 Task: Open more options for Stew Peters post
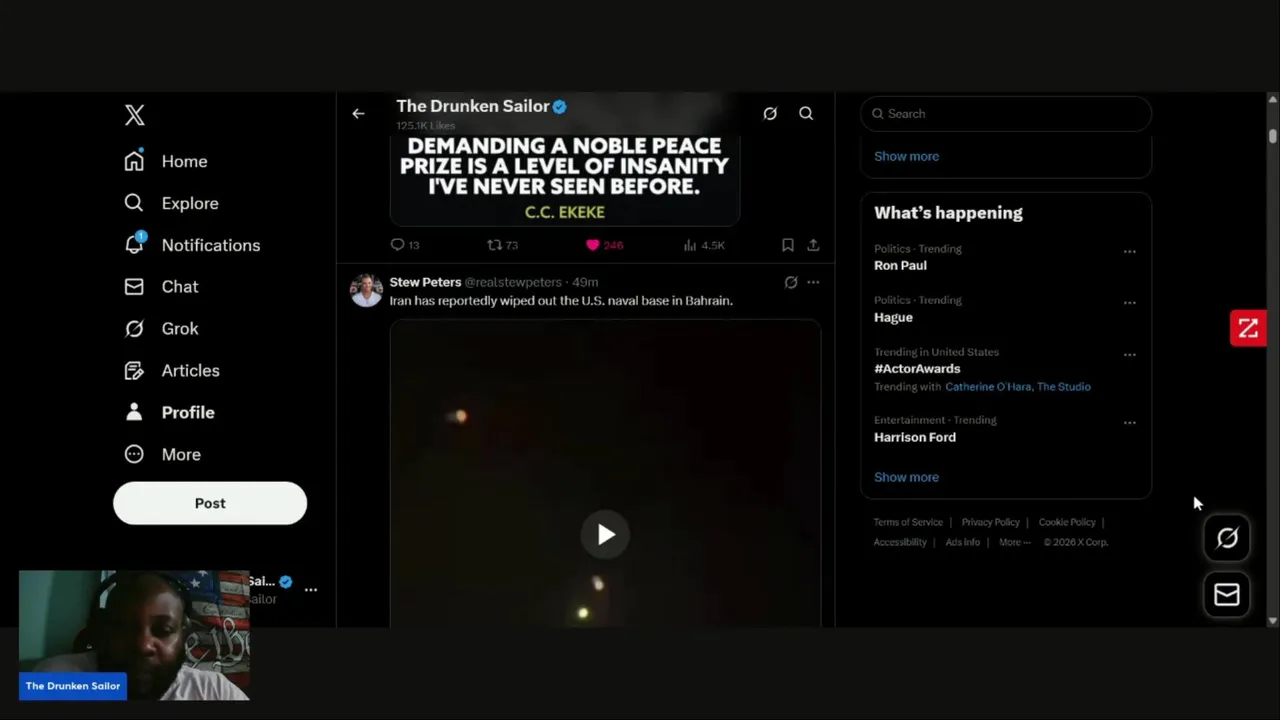point(813,283)
